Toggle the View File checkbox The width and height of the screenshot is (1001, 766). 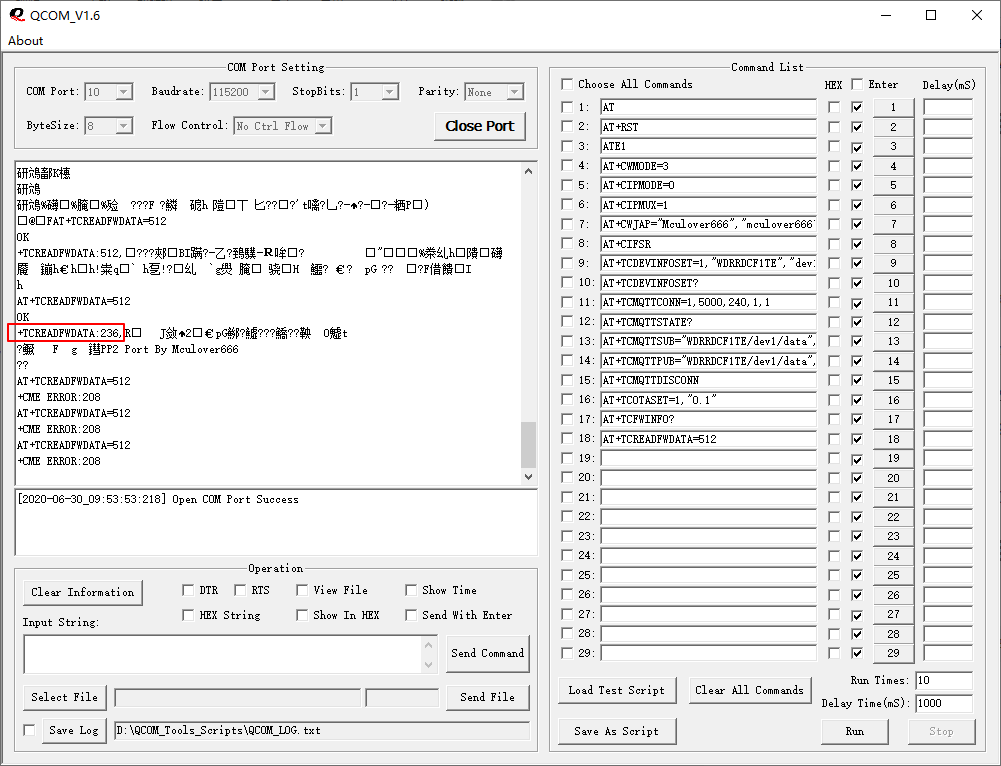(302, 590)
